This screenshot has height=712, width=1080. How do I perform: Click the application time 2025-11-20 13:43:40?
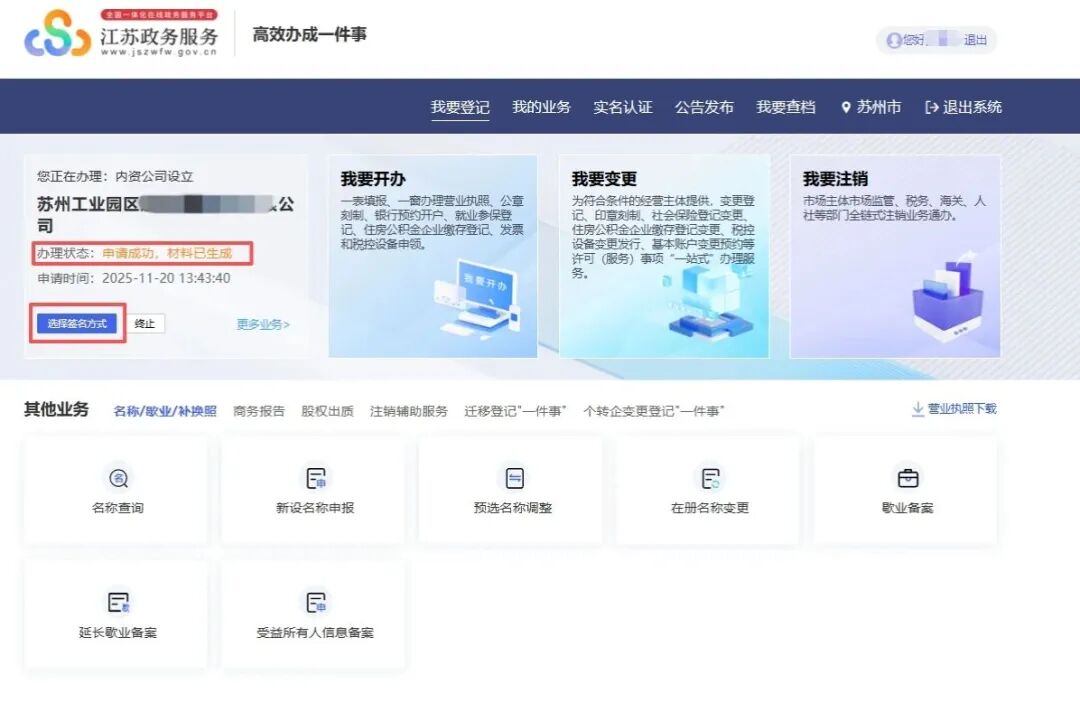[x=166, y=278]
